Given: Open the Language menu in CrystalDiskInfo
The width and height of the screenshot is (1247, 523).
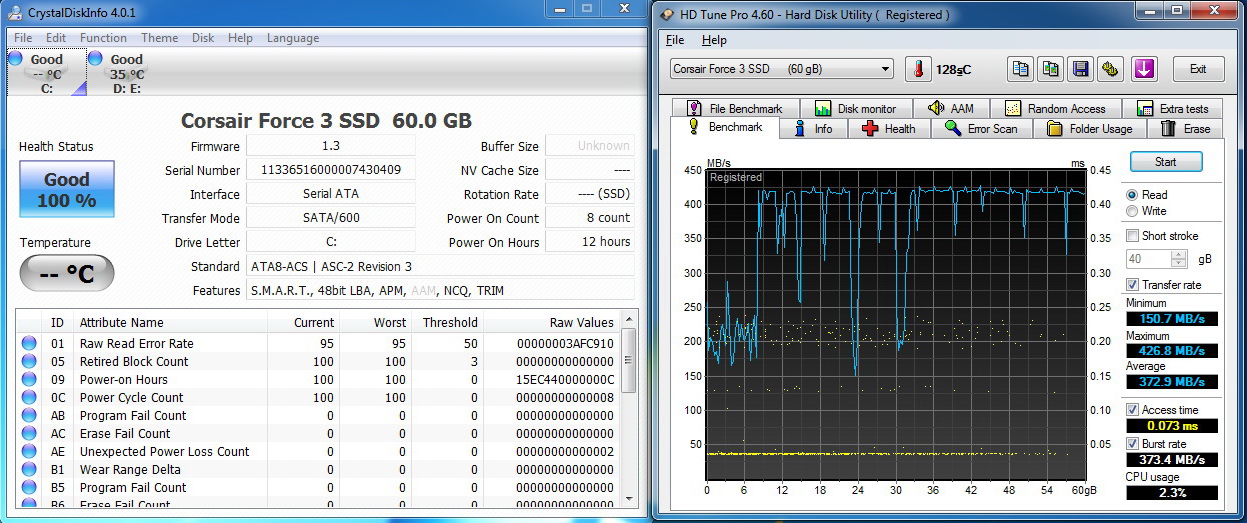Looking at the screenshot, I should 293,38.
